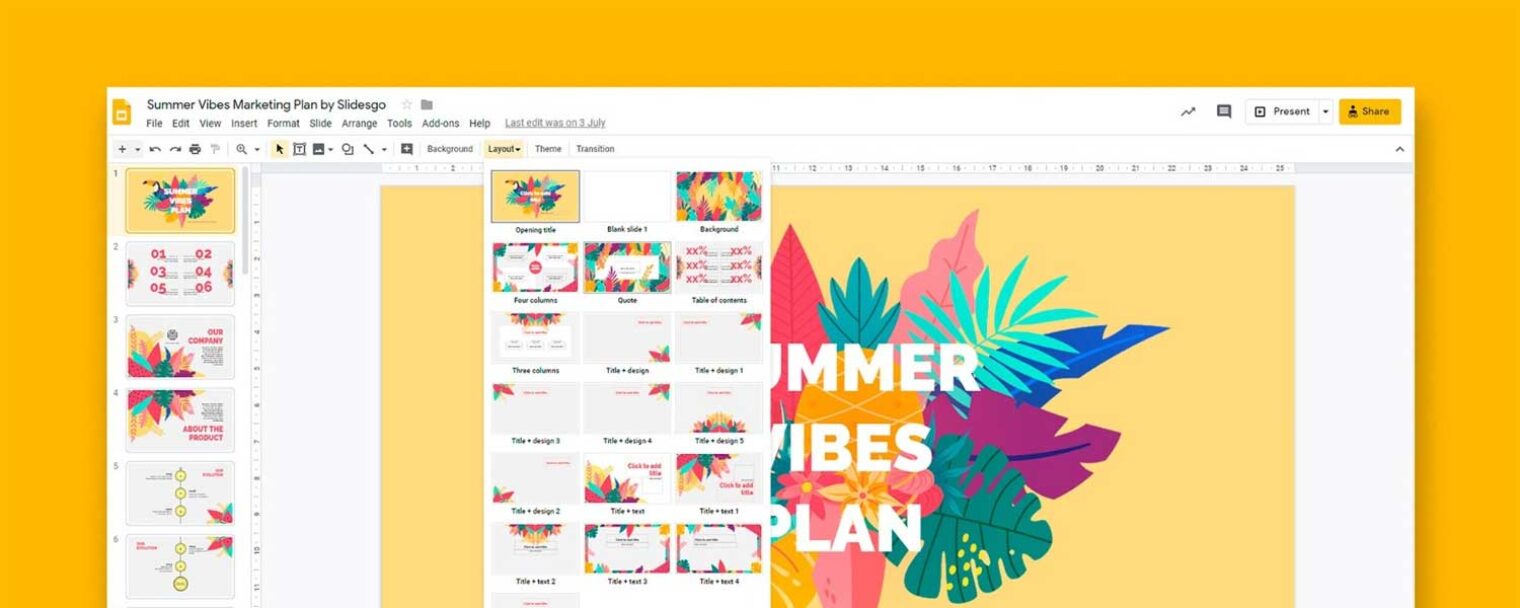Open the new slide dropdown arrow
This screenshot has width=1520, height=608.
tap(138, 148)
